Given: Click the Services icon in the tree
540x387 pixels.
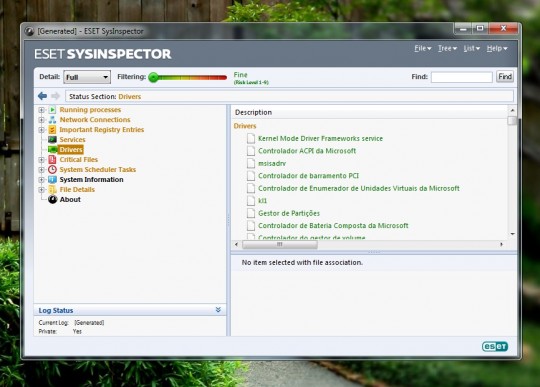Looking at the screenshot, I should point(52,139).
